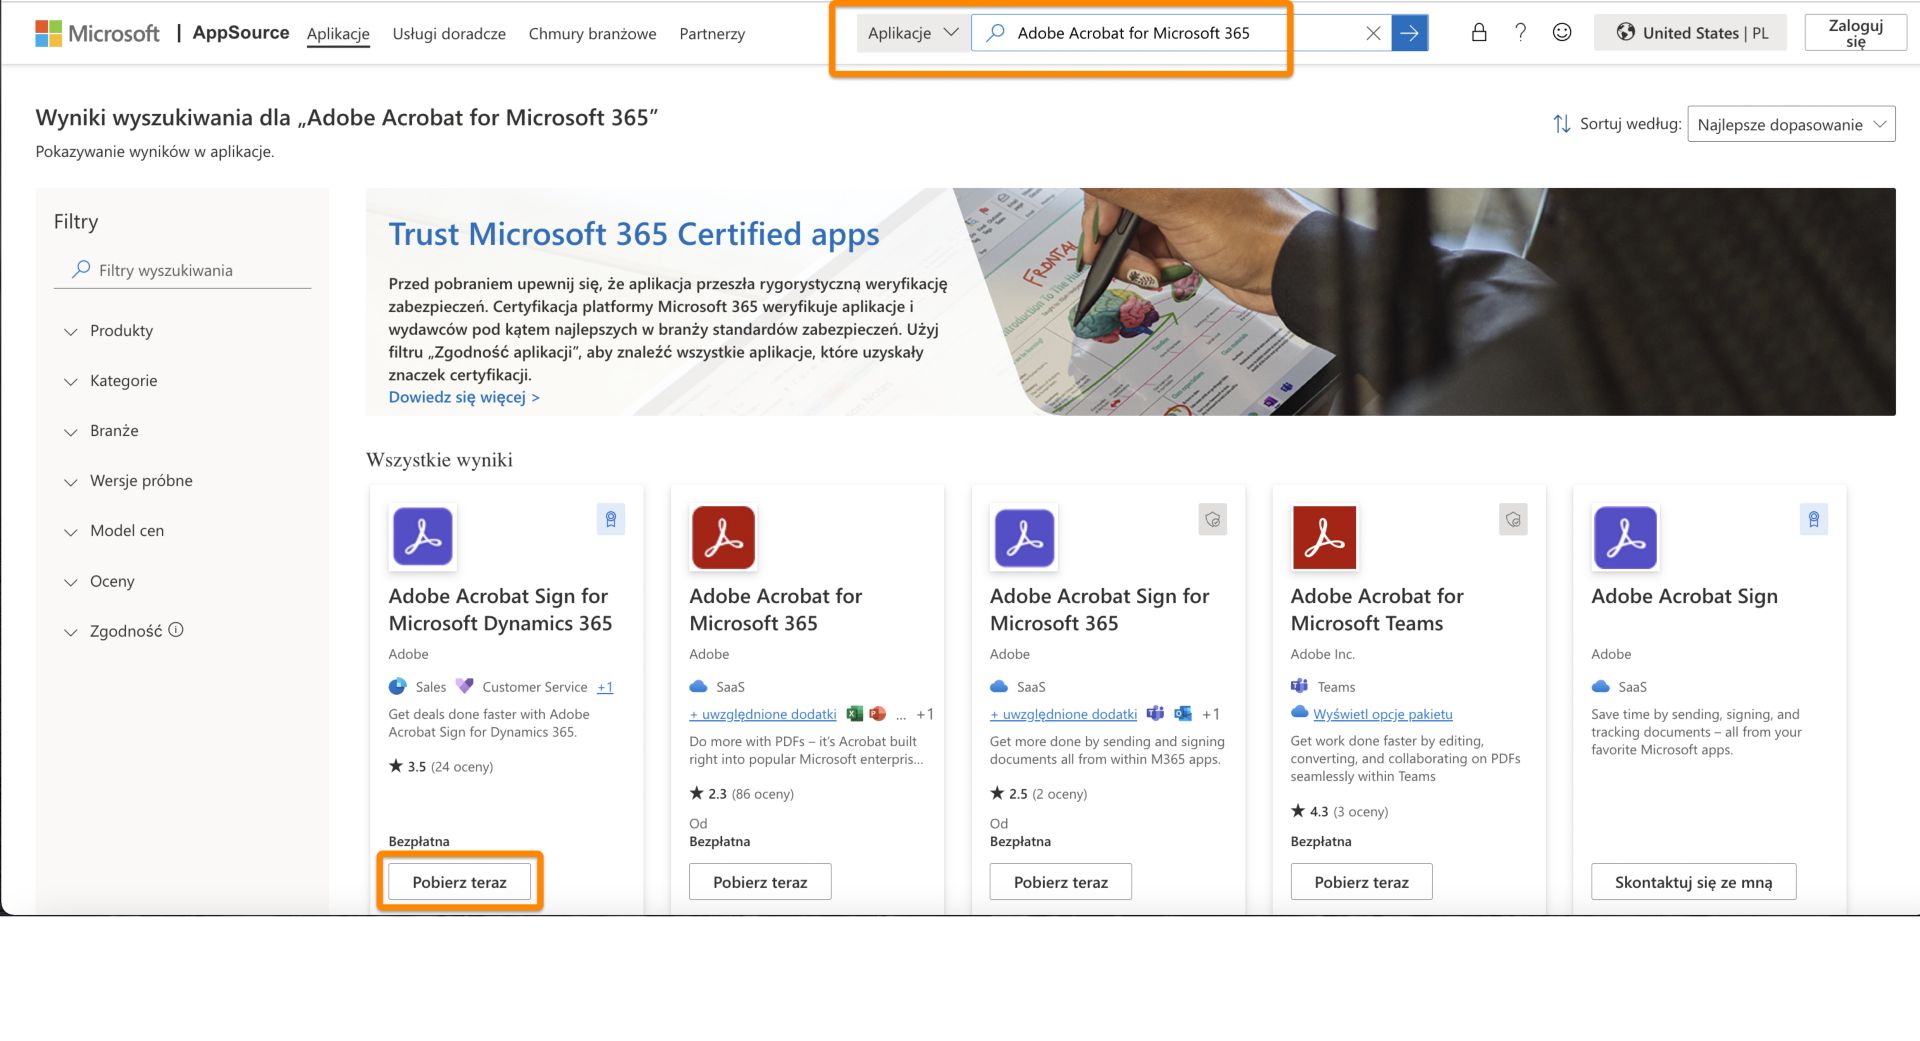Click the Filtry wyszukiwania filter field

(182, 270)
